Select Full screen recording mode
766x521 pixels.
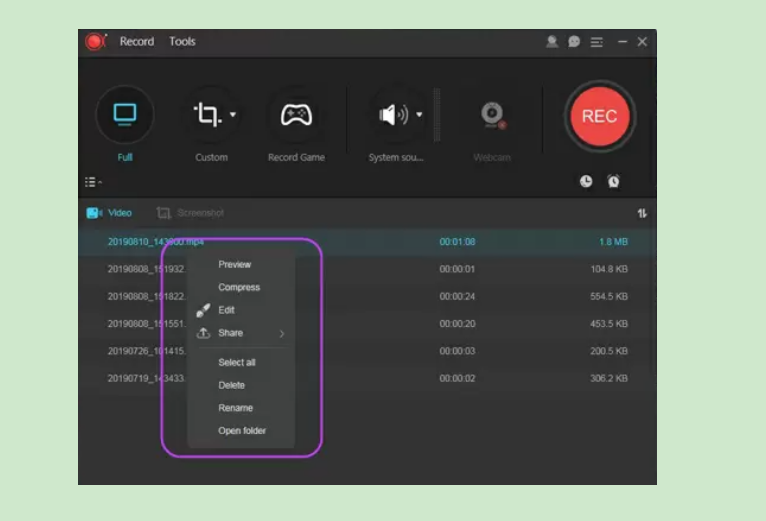tap(125, 115)
